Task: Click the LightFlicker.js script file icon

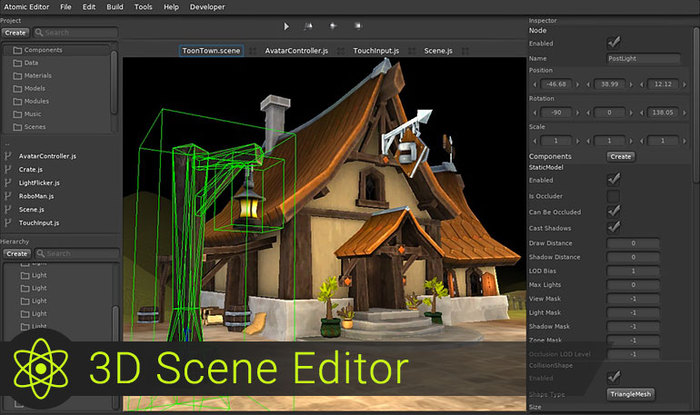Action: coord(8,183)
